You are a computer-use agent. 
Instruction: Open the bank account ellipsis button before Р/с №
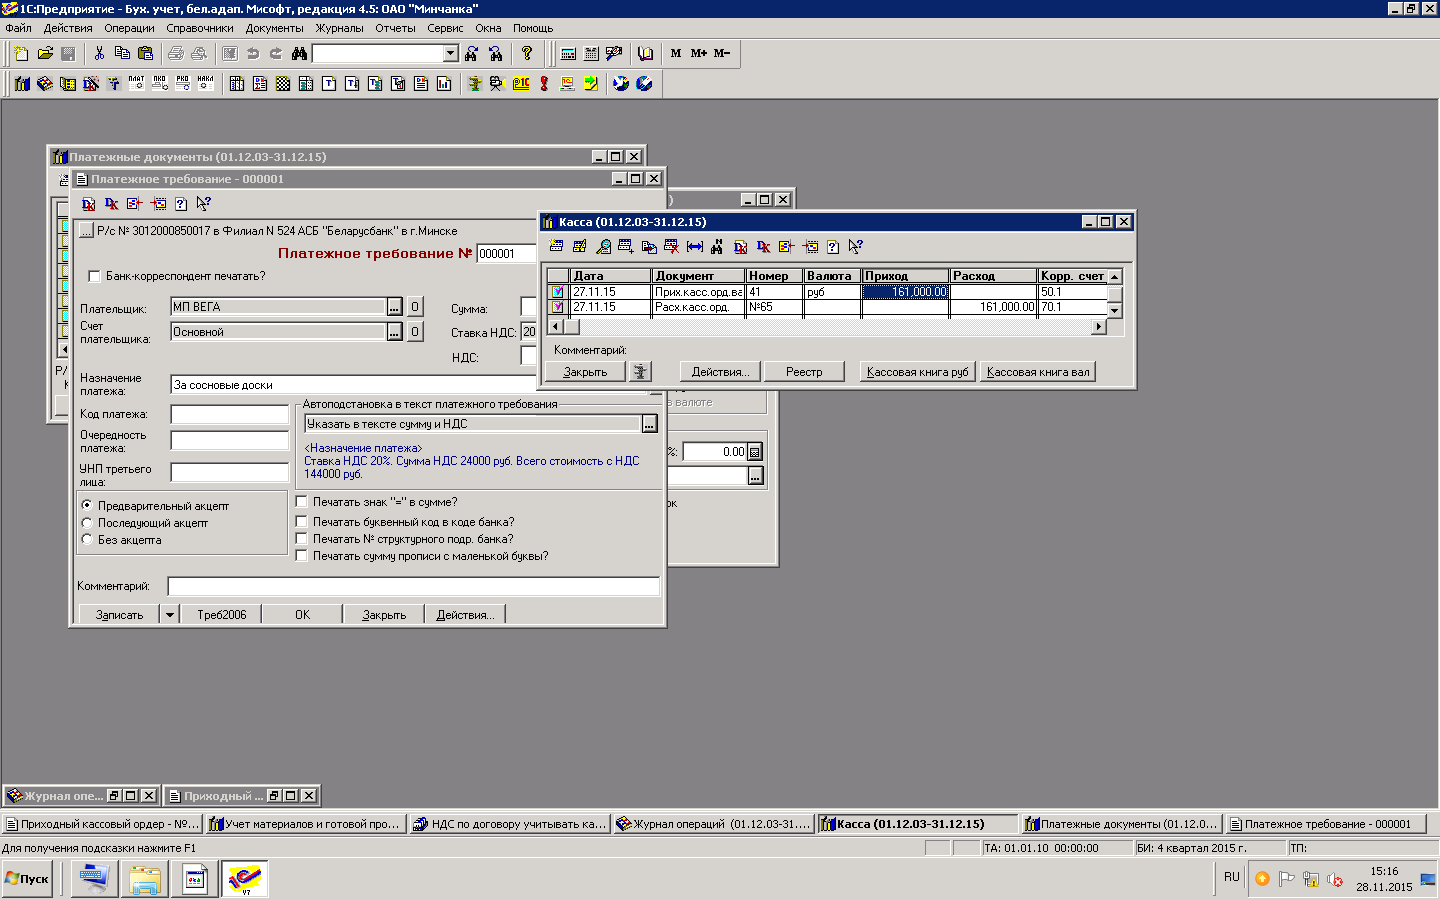click(86, 230)
